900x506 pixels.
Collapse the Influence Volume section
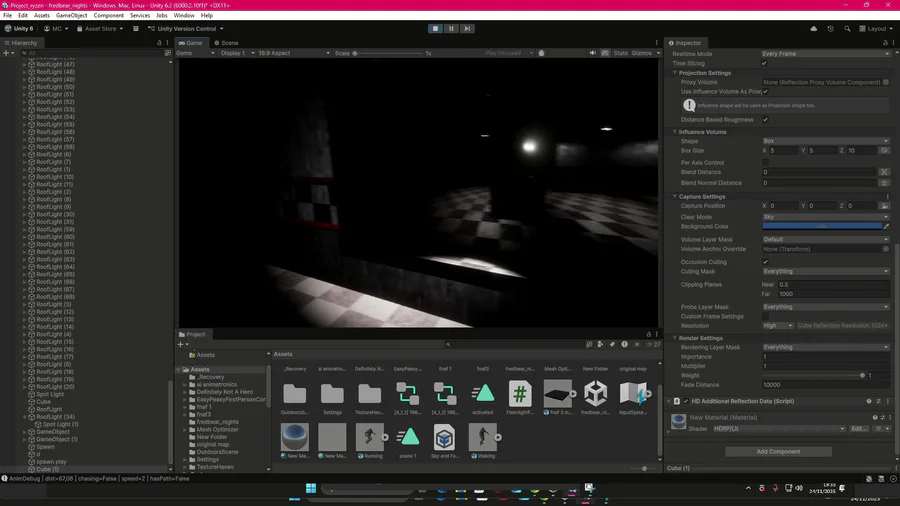tap(675, 132)
